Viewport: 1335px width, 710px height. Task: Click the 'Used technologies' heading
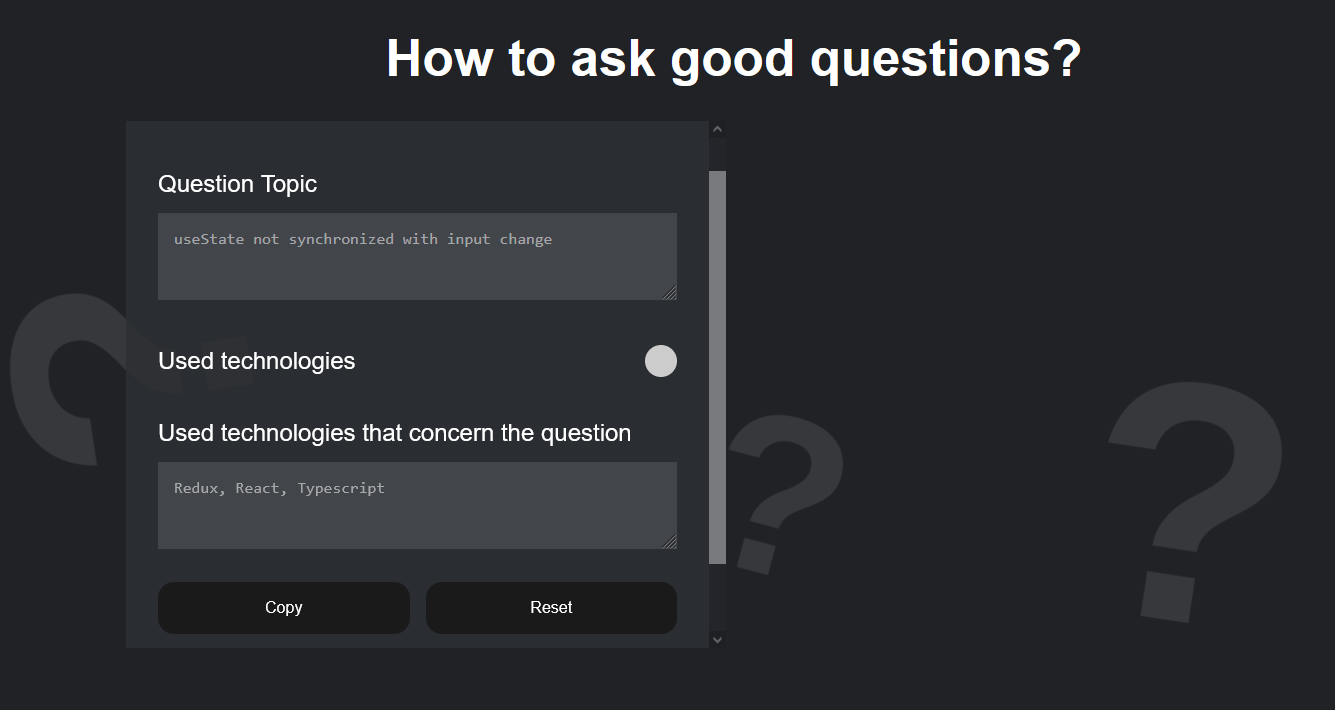coord(256,361)
